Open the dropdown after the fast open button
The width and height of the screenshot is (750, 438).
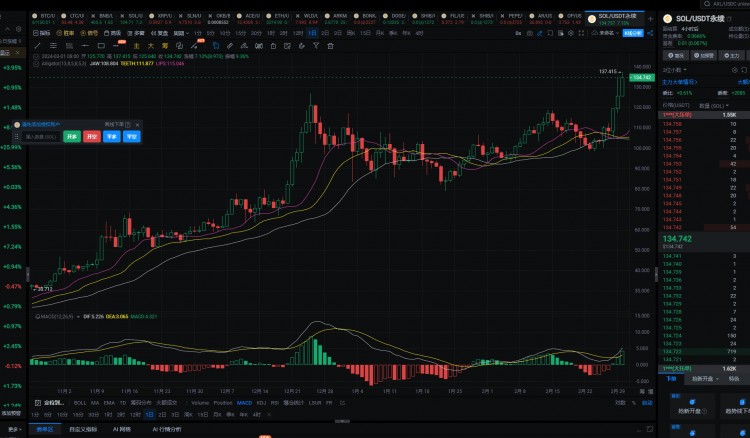pos(717,379)
